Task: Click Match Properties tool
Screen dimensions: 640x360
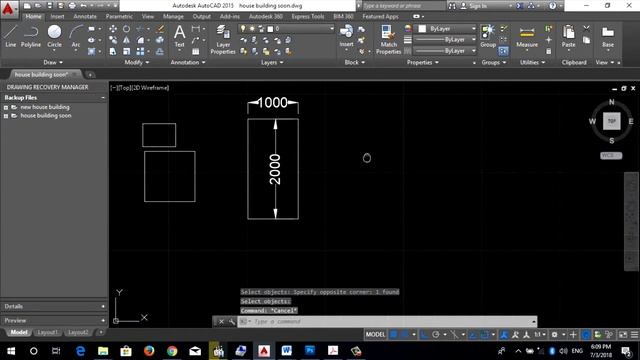Action: tap(388, 39)
